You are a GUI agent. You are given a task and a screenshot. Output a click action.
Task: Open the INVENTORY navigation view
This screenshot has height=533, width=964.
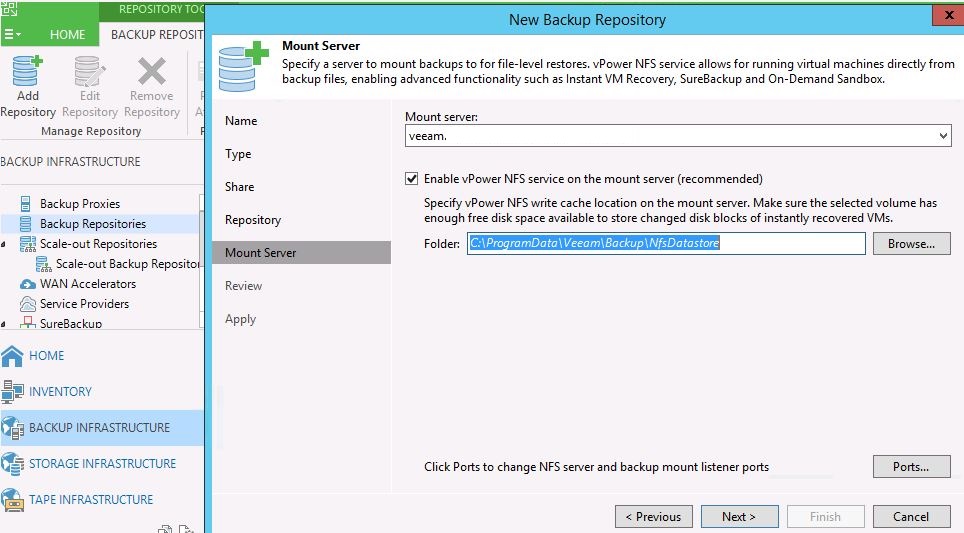click(x=60, y=392)
